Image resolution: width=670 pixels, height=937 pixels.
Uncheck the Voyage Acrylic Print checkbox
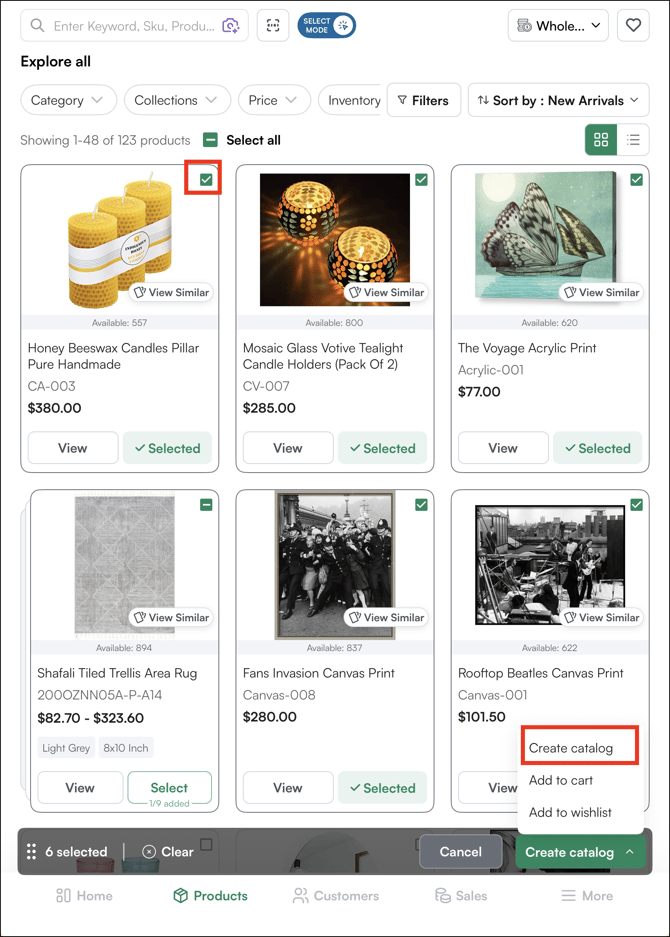pyautogui.click(x=637, y=180)
